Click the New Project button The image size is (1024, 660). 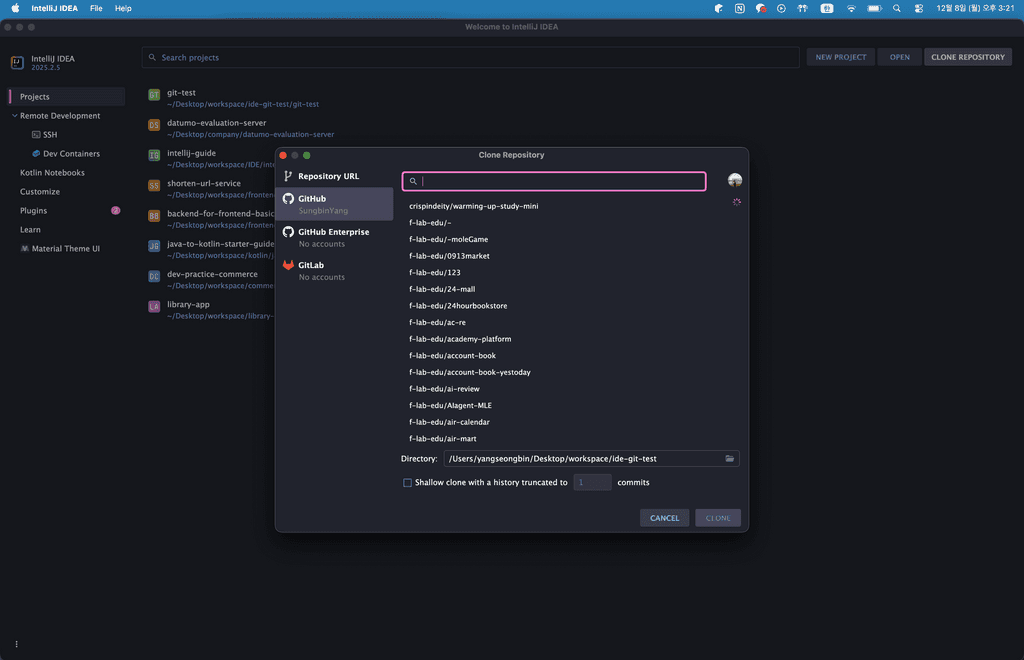(840, 57)
